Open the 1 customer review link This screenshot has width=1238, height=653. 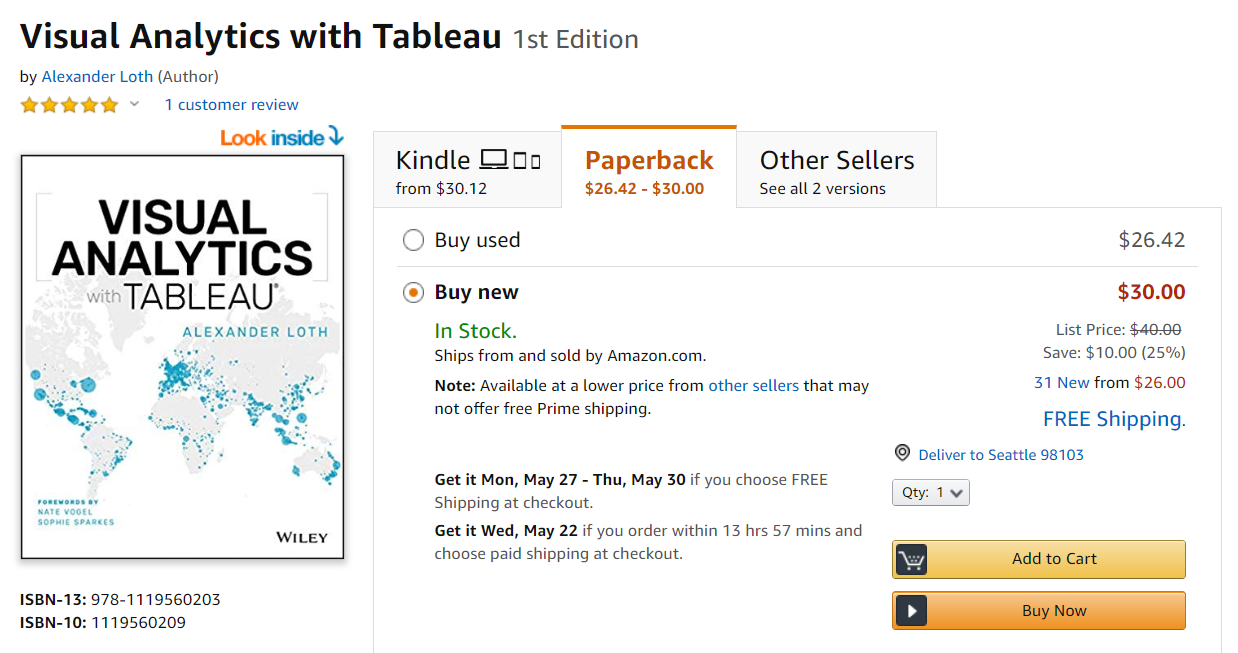tap(231, 104)
